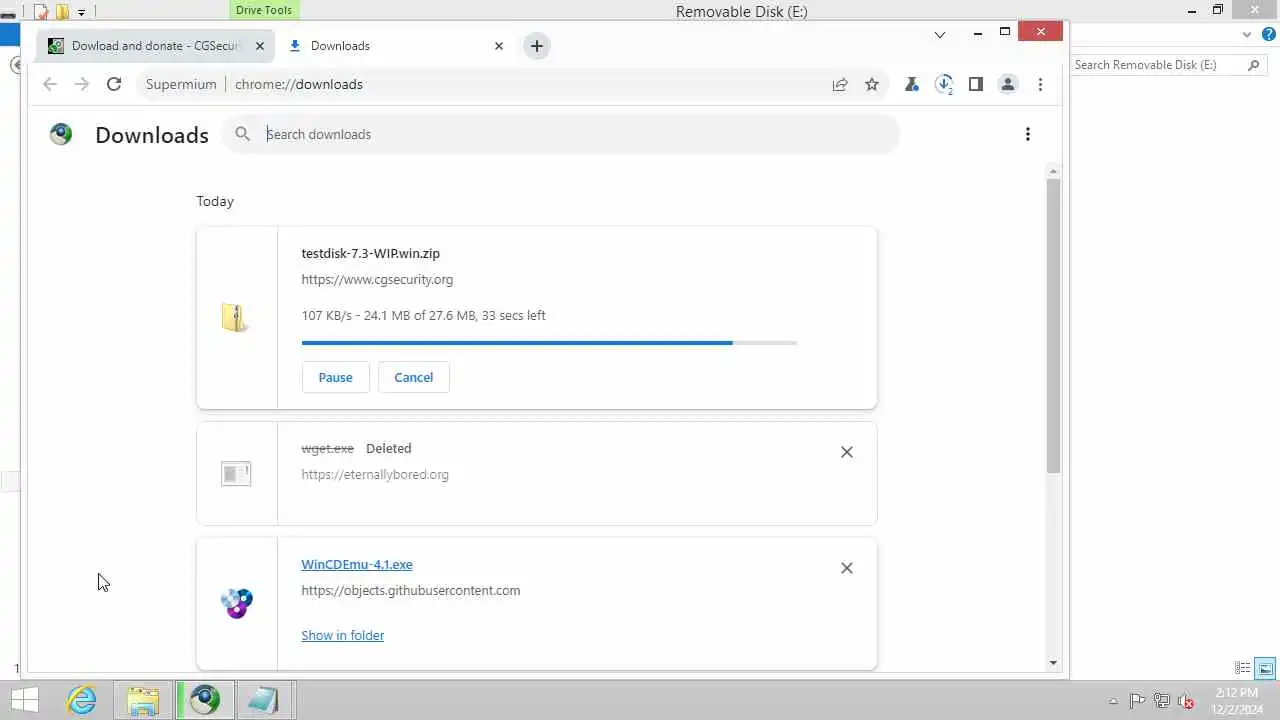
Task: Click the share page icon in address bar
Action: point(840,84)
